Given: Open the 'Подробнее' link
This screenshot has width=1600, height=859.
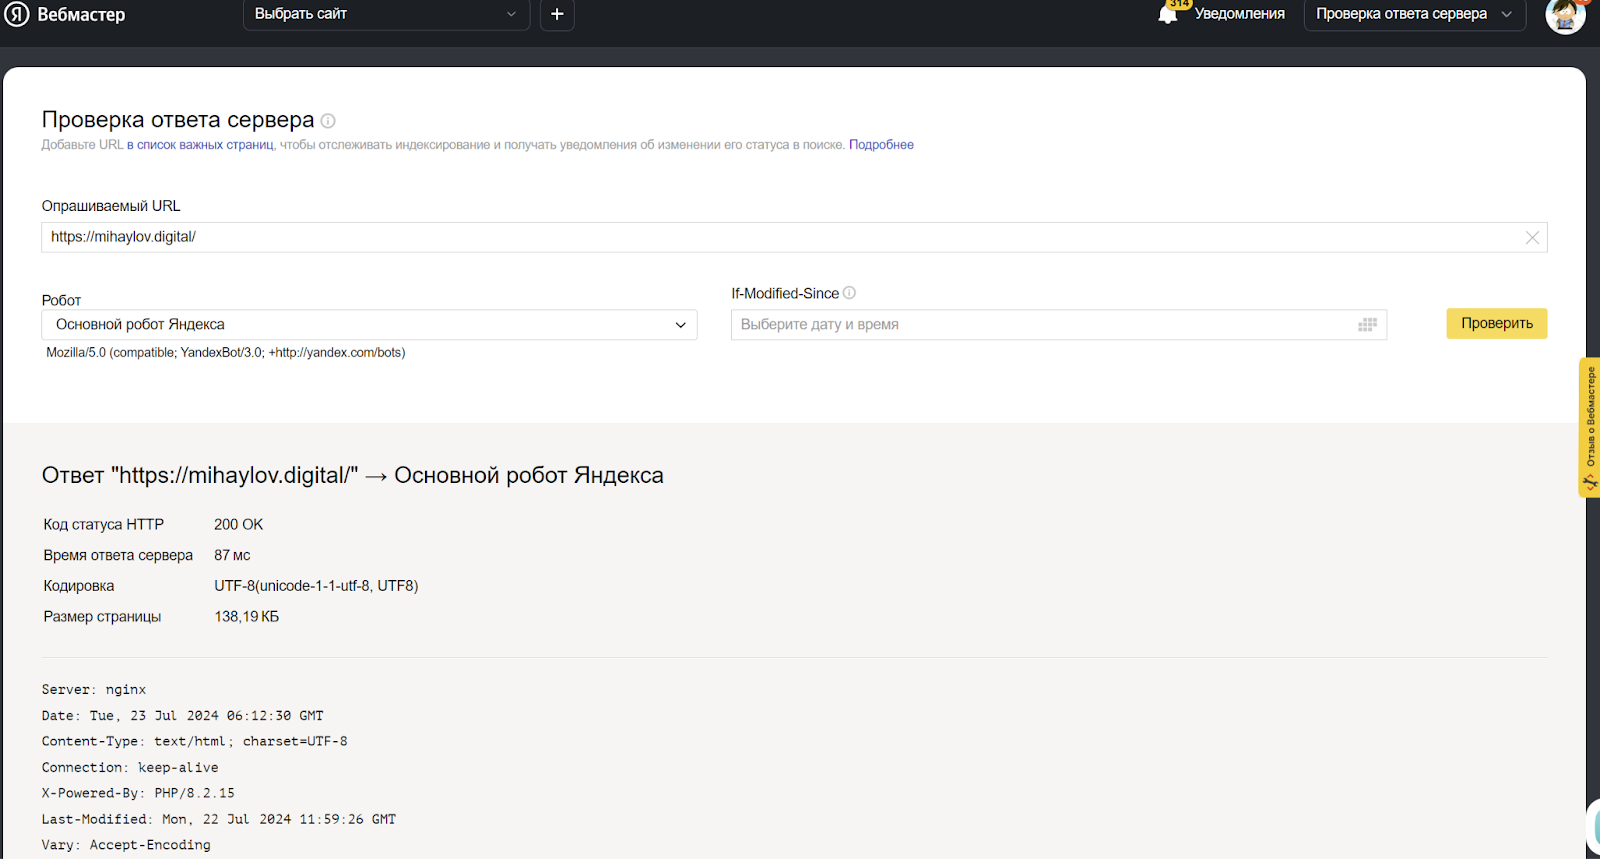Looking at the screenshot, I should (x=881, y=145).
